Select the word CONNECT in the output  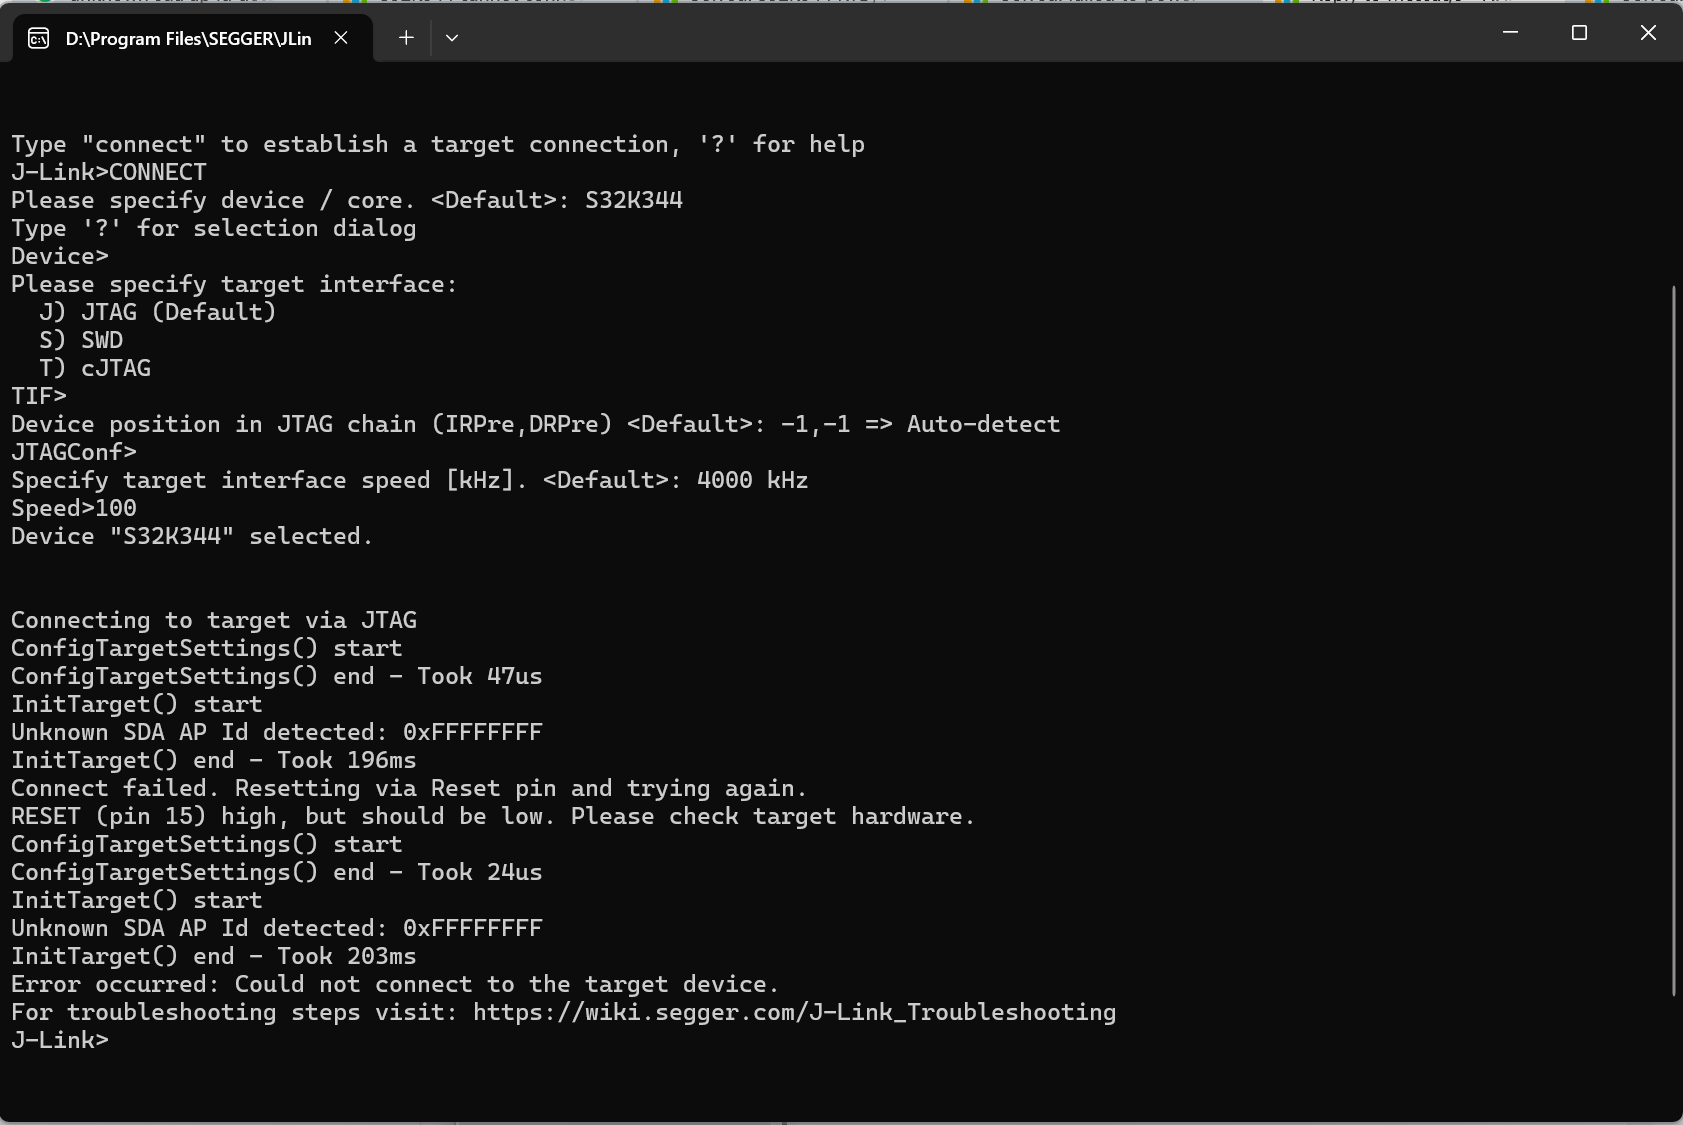(158, 171)
